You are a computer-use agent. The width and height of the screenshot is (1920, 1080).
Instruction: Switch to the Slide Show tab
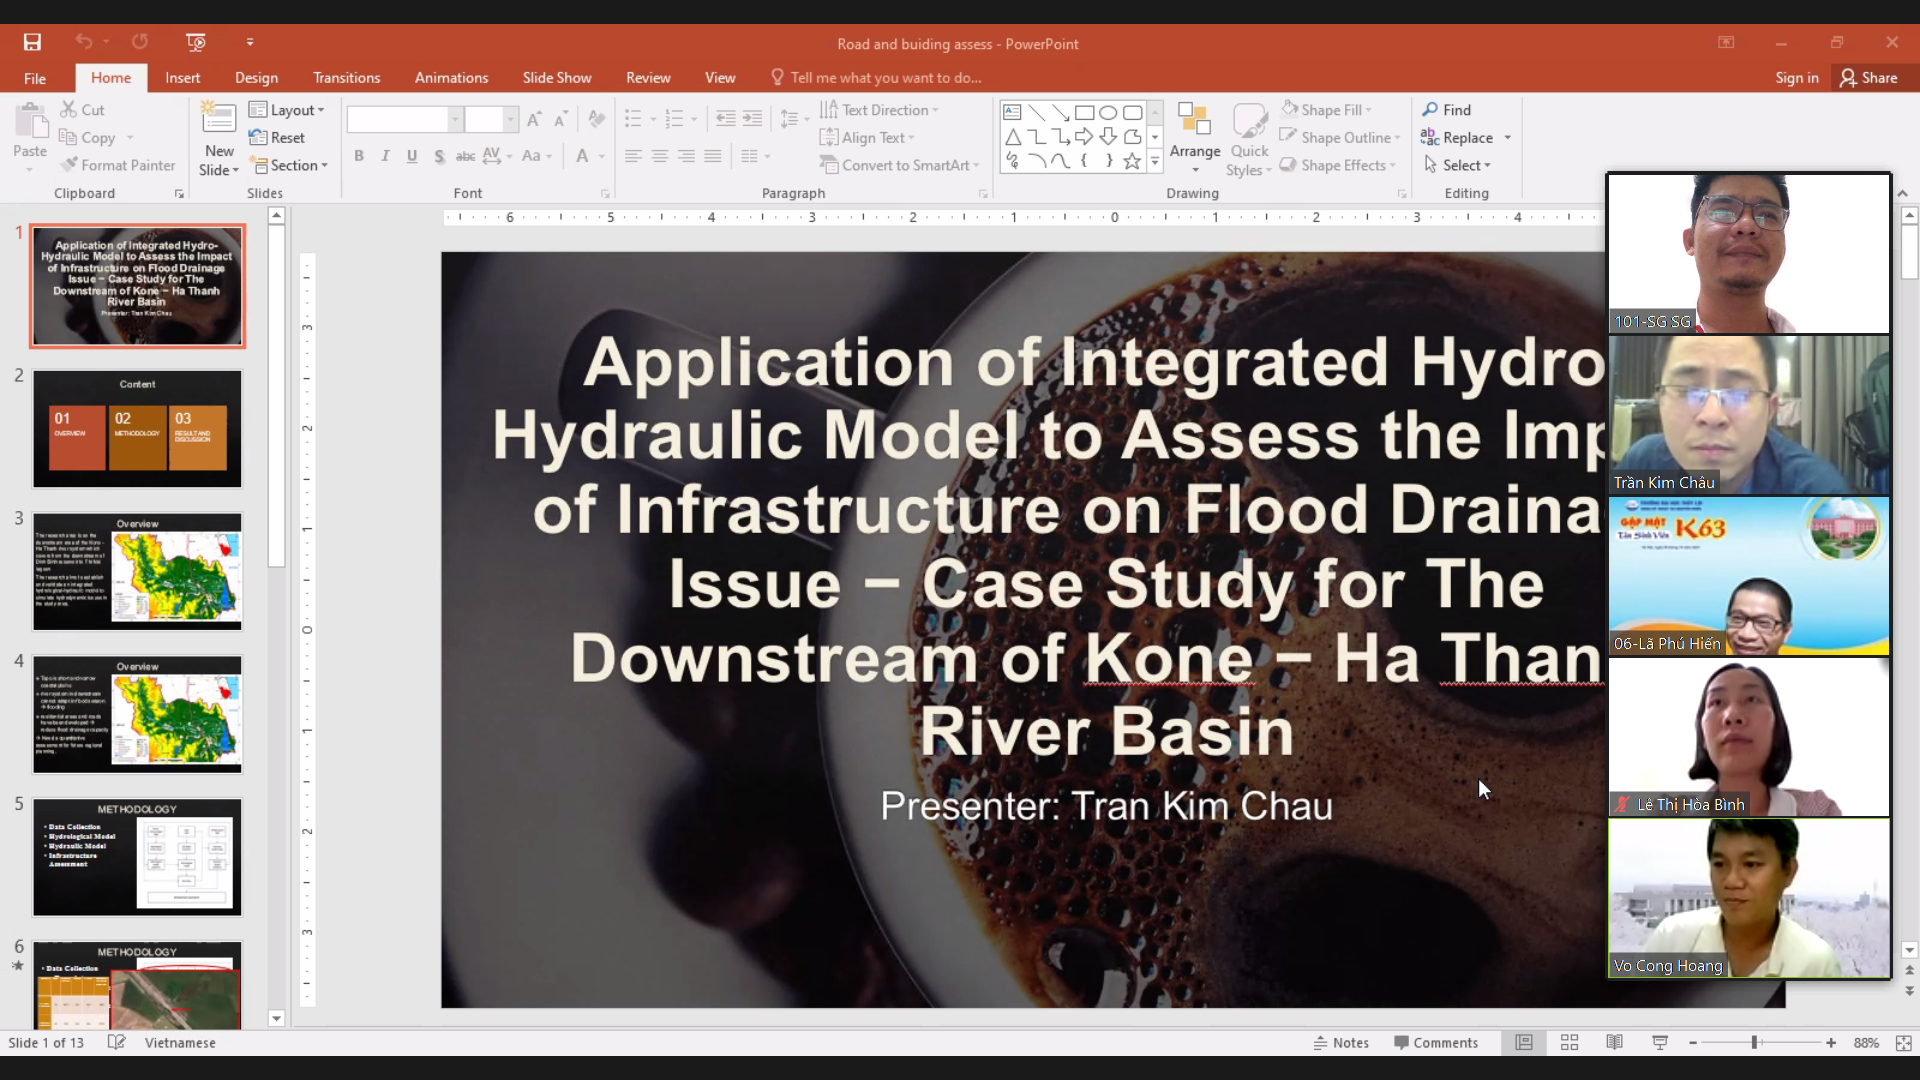pyautogui.click(x=556, y=77)
